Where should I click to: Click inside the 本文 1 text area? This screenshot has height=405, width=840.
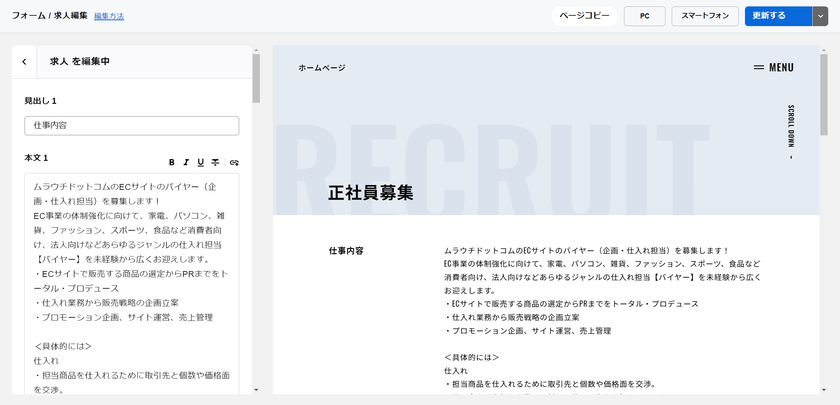click(131, 280)
